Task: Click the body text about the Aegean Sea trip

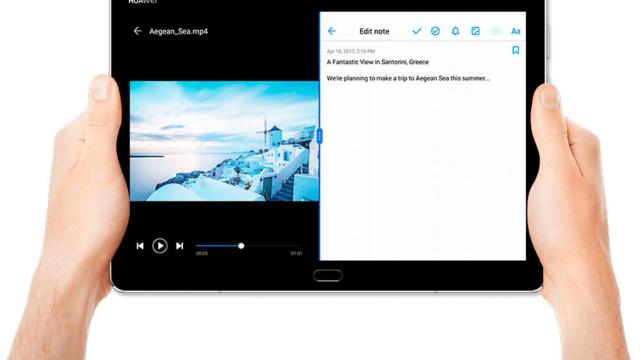Action: tap(408, 78)
